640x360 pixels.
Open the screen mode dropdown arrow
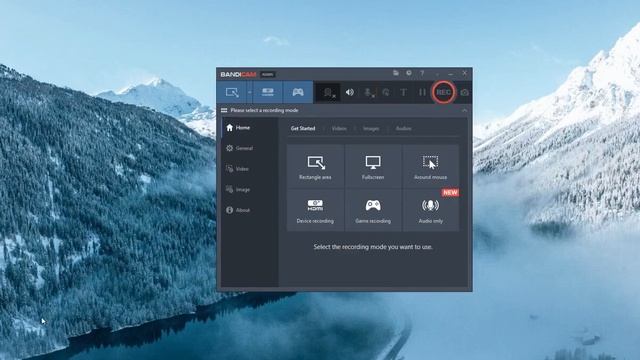click(x=249, y=92)
